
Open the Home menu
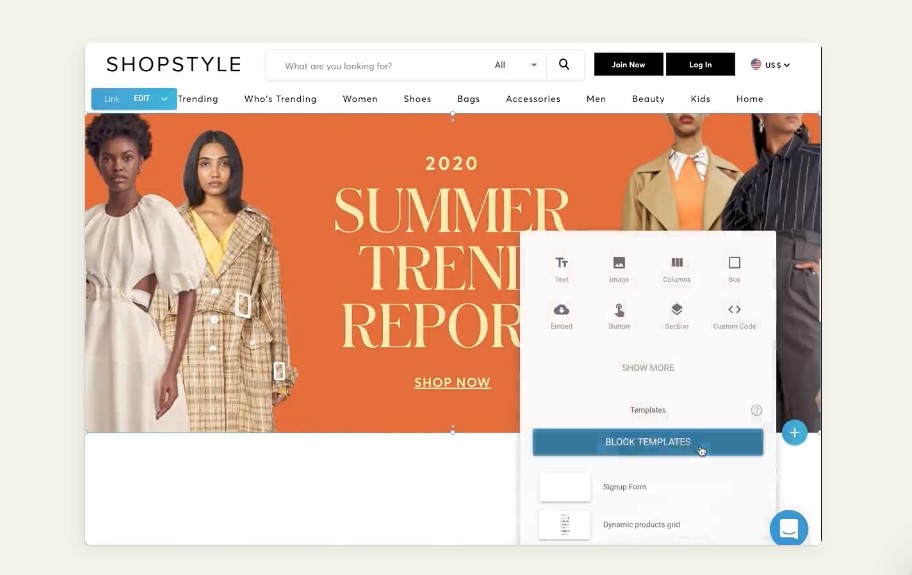(x=749, y=99)
